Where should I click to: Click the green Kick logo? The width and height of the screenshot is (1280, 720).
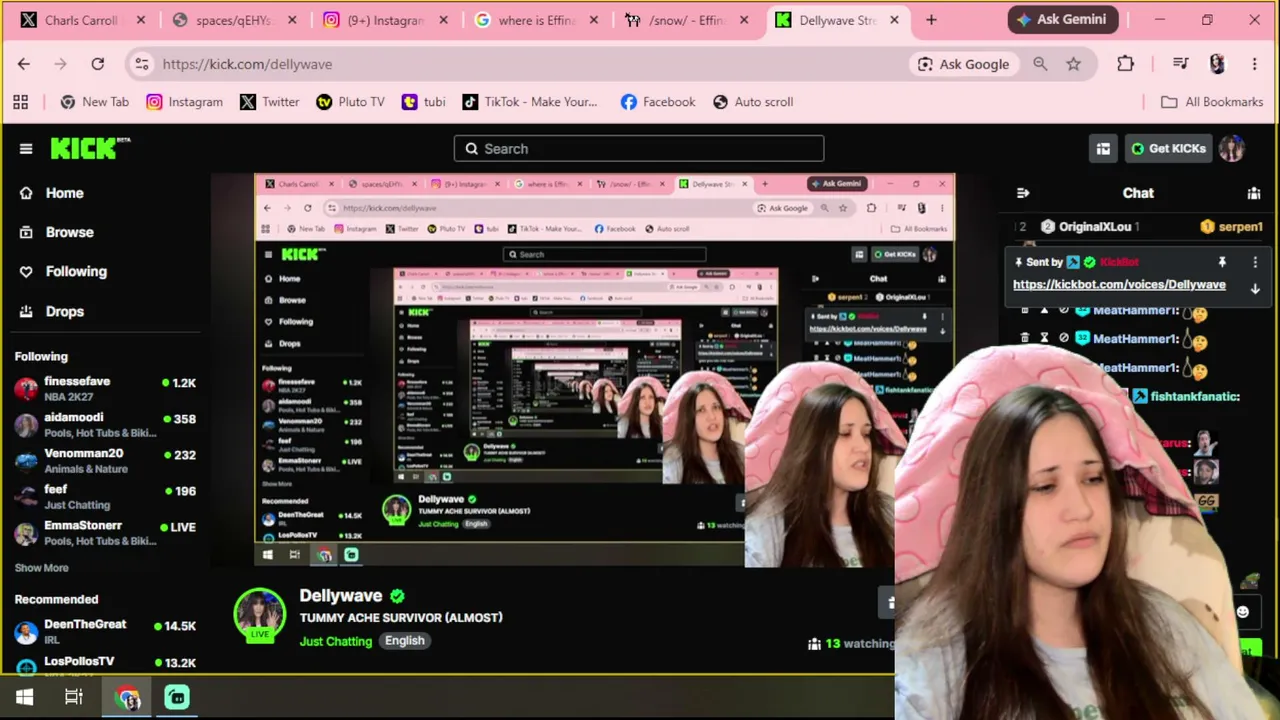[90, 148]
